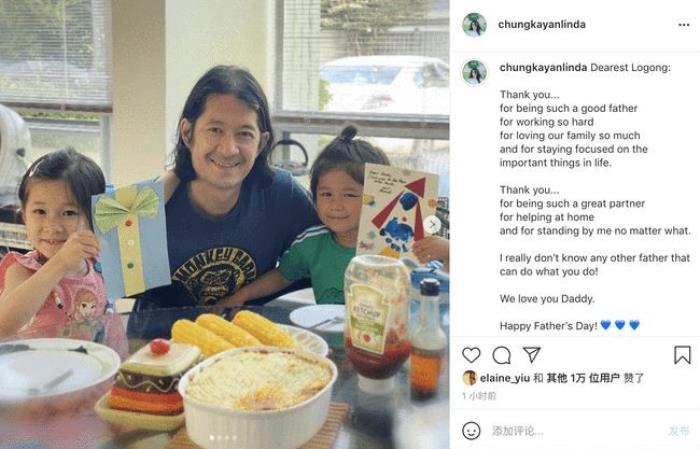Jump to the last carousel indicator dot
The image size is (700, 449).
point(235,438)
